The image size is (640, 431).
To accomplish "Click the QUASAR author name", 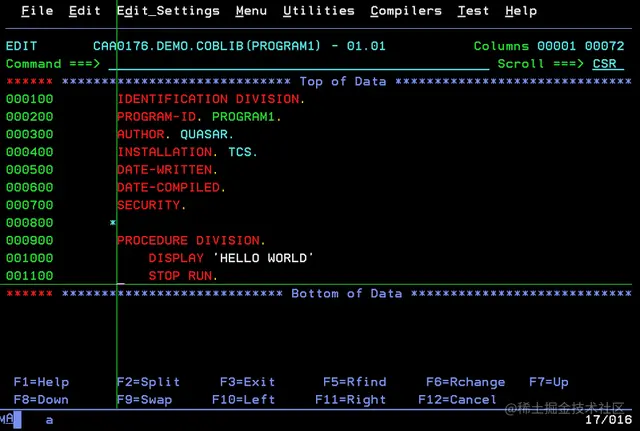I will pos(204,134).
